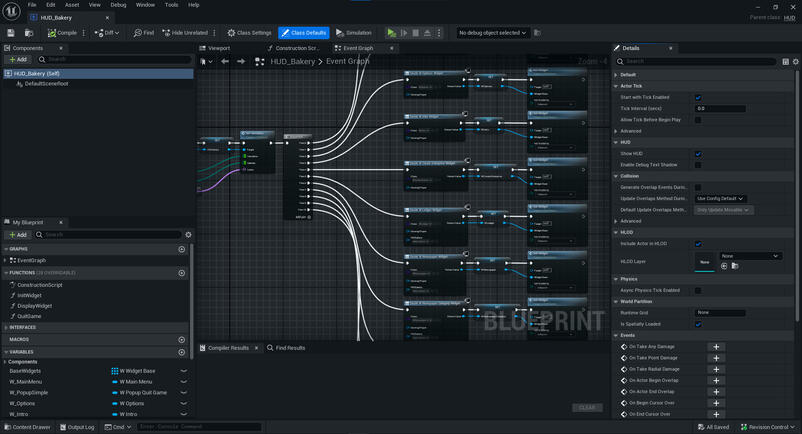The width and height of the screenshot is (802, 434).
Task: Open the Content Drawer
Action: coord(27,427)
